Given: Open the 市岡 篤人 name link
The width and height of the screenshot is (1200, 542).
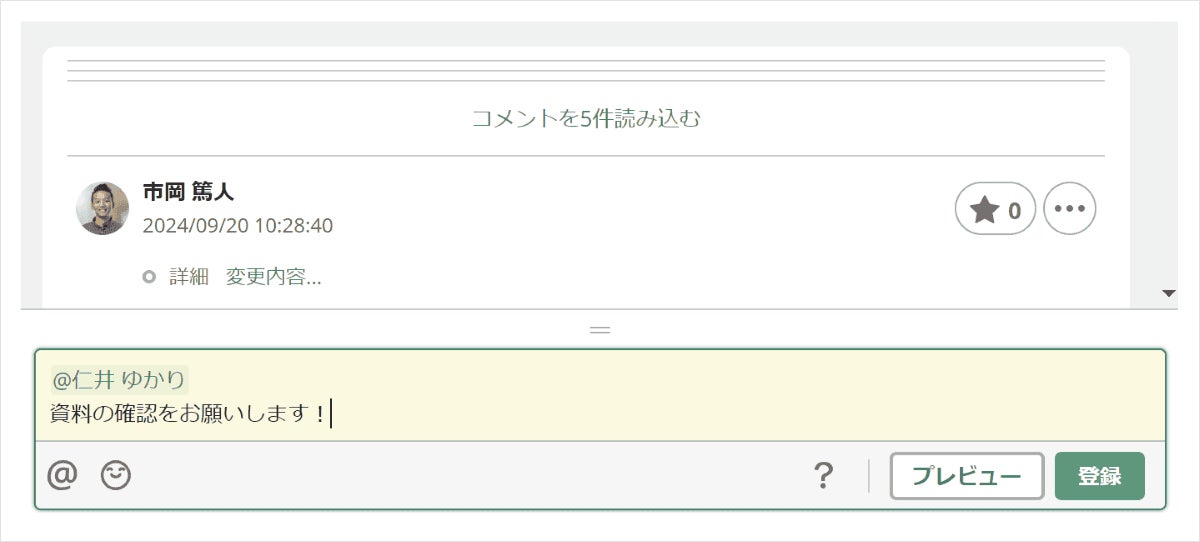Looking at the screenshot, I should point(188,192).
